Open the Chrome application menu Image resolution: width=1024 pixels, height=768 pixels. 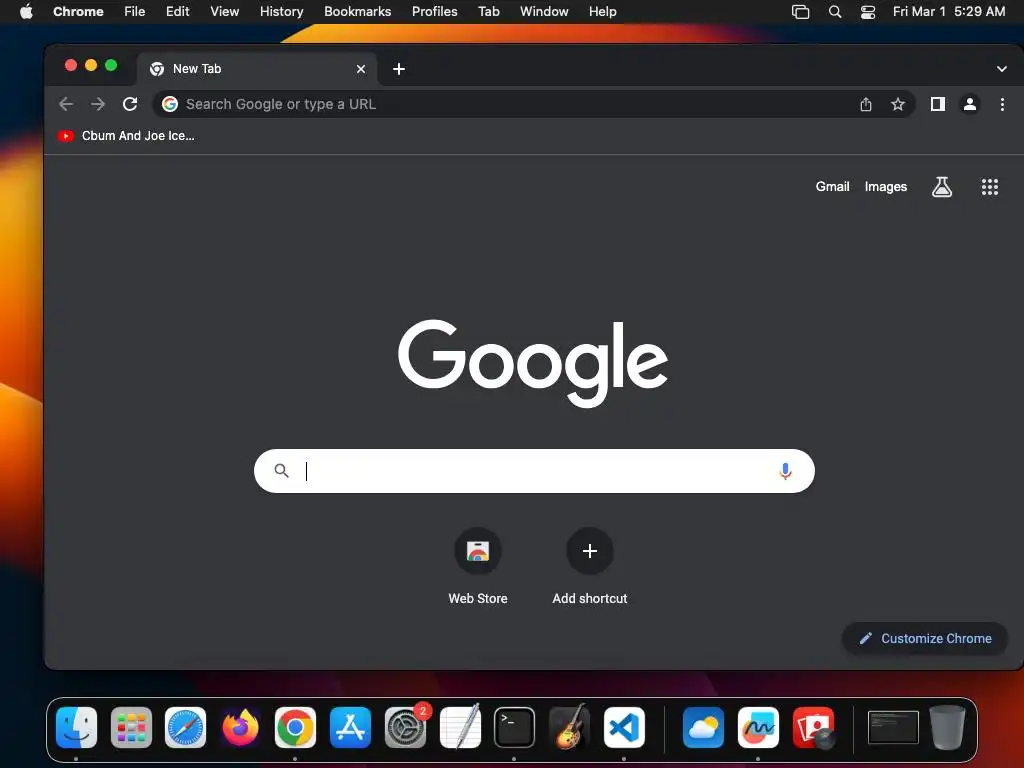pos(78,12)
